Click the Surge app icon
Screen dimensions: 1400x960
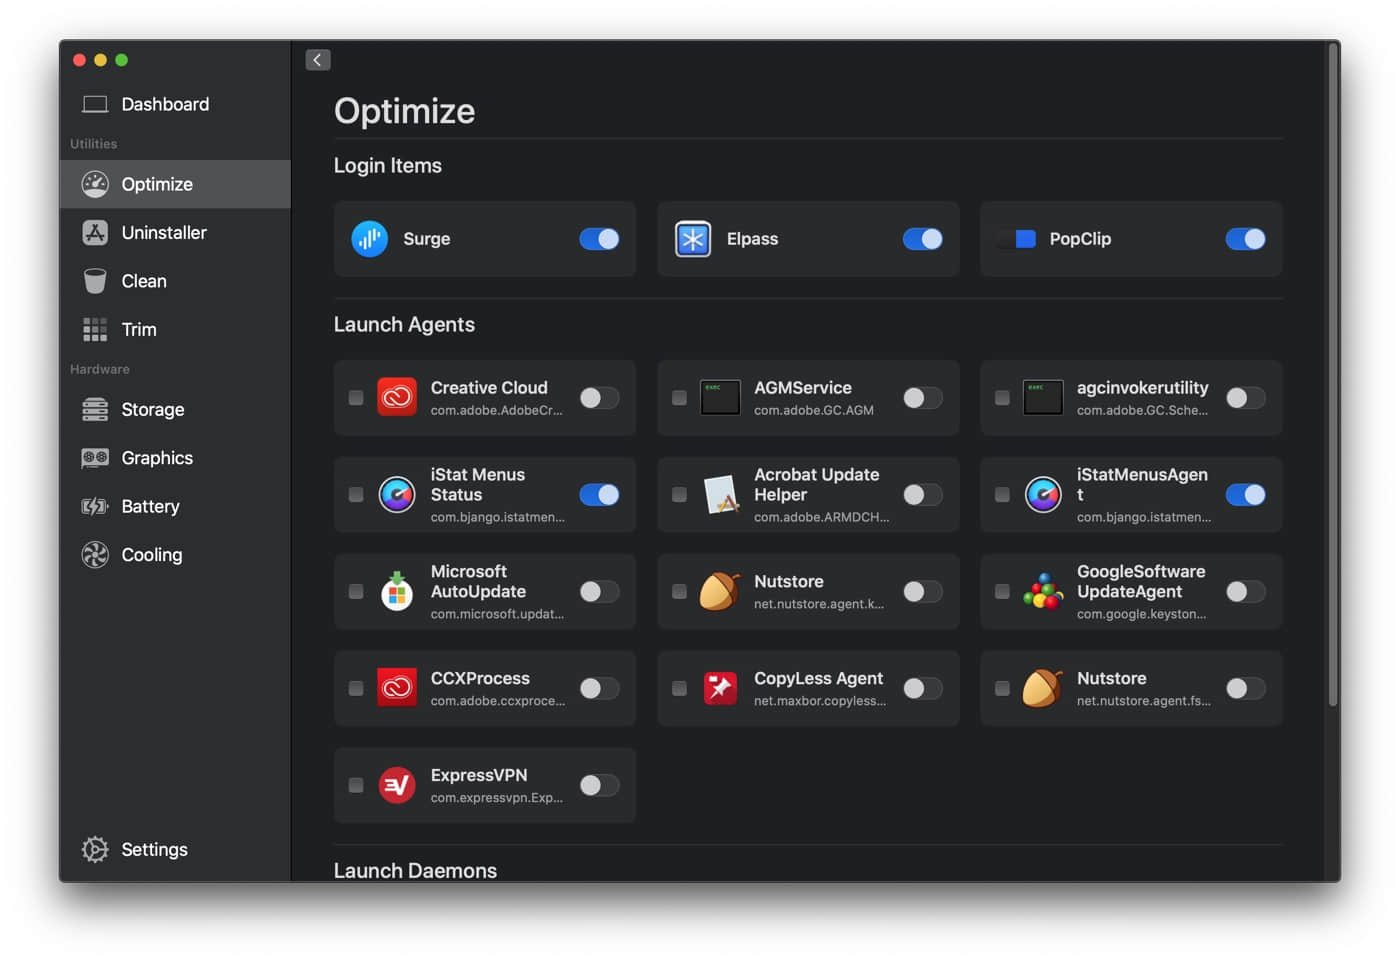click(x=370, y=239)
